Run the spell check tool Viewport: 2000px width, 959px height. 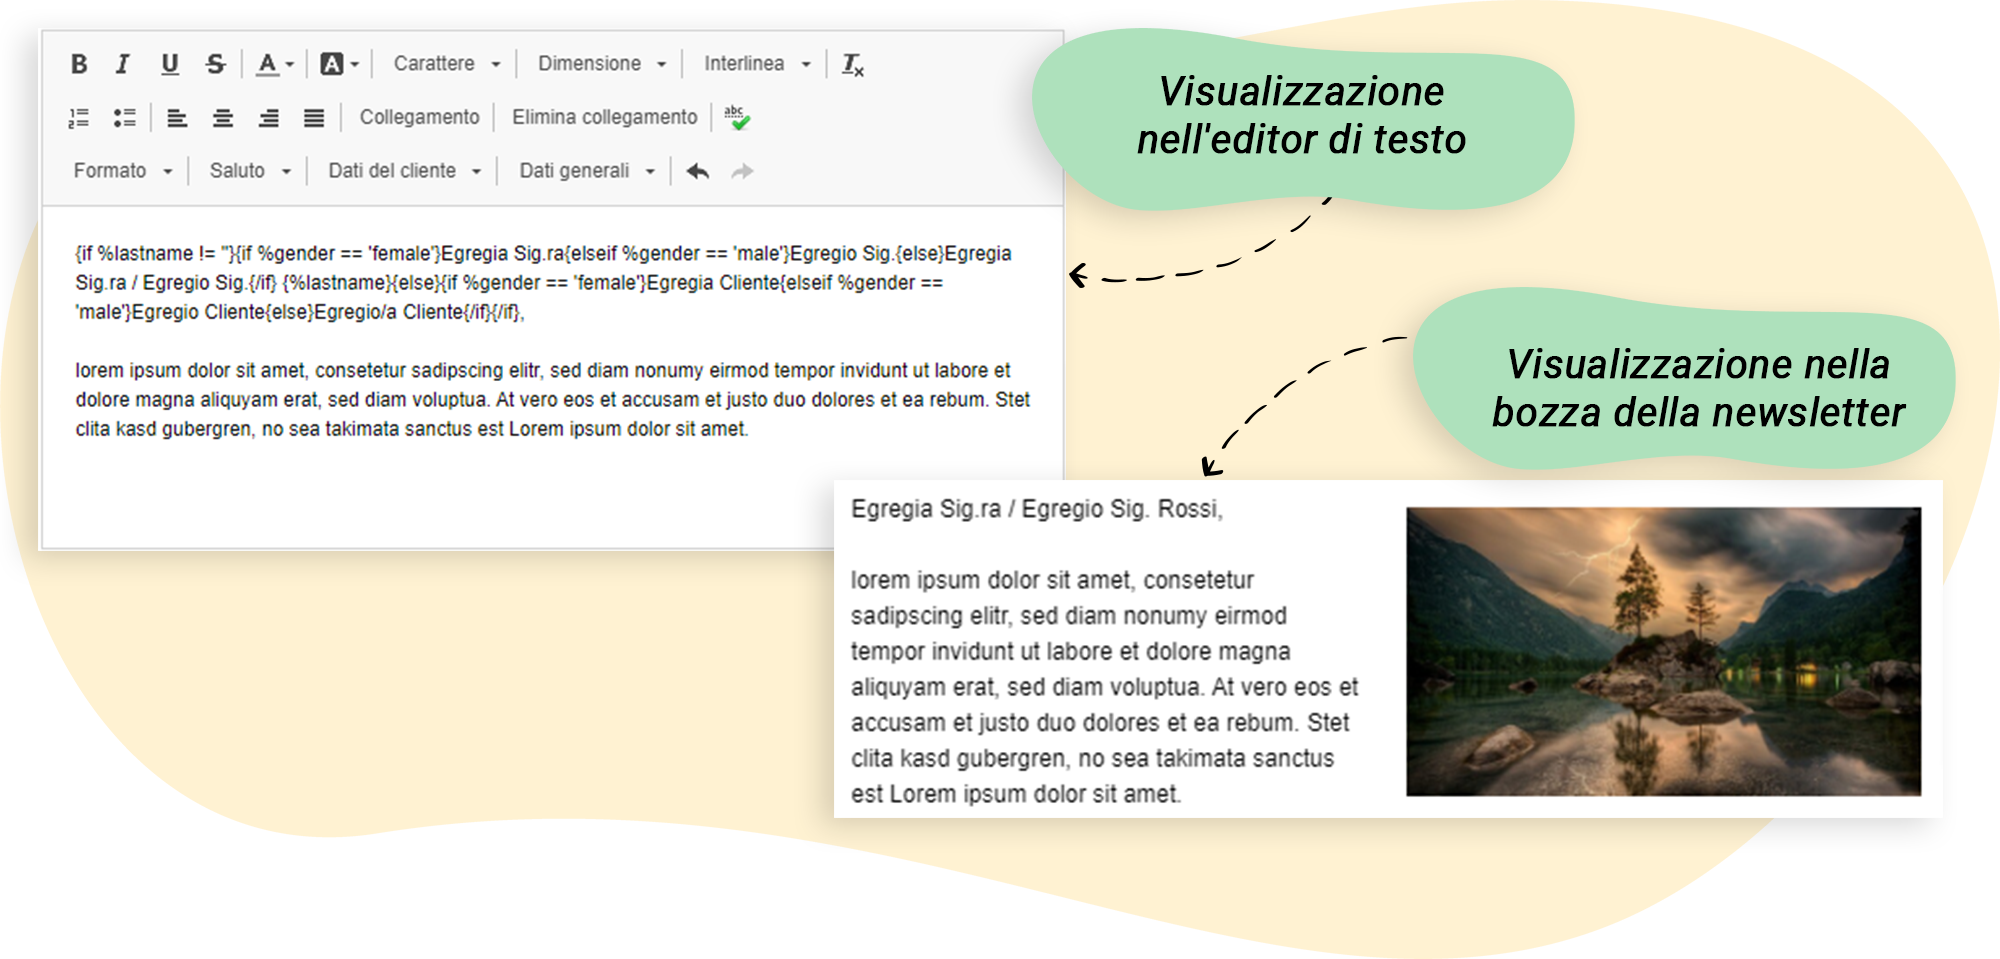point(737,118)
